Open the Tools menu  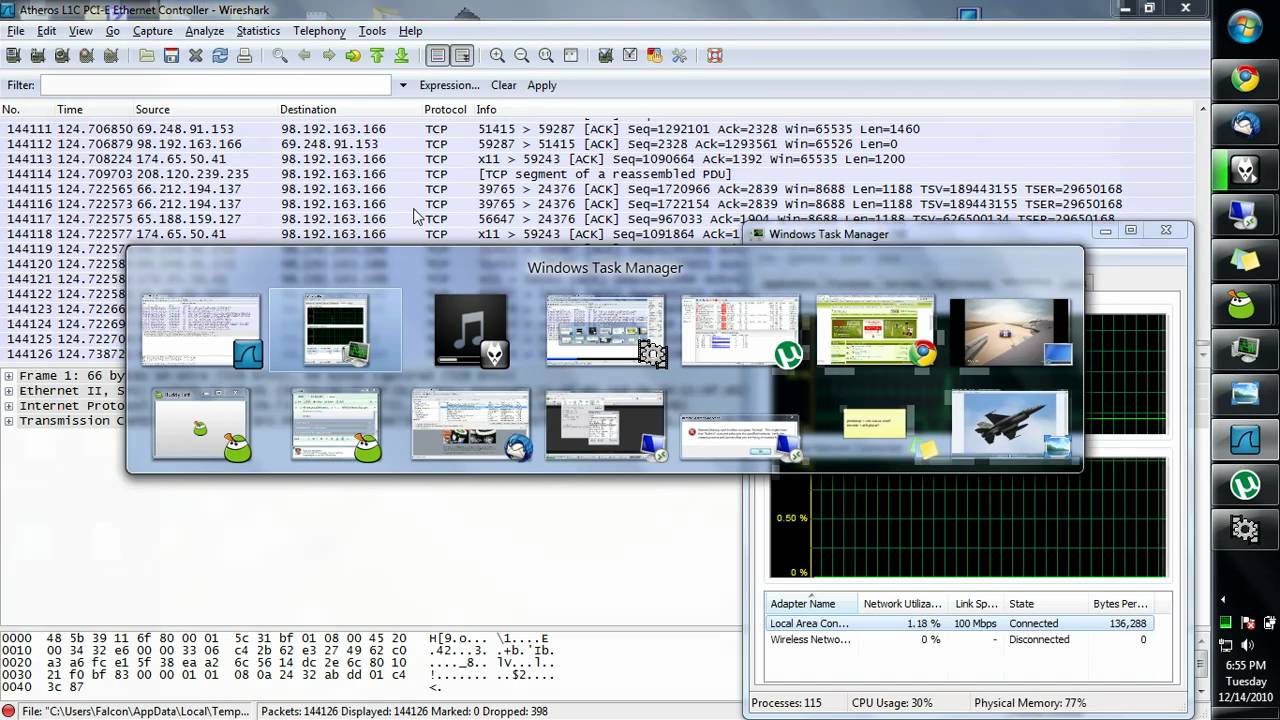(372, 31)
